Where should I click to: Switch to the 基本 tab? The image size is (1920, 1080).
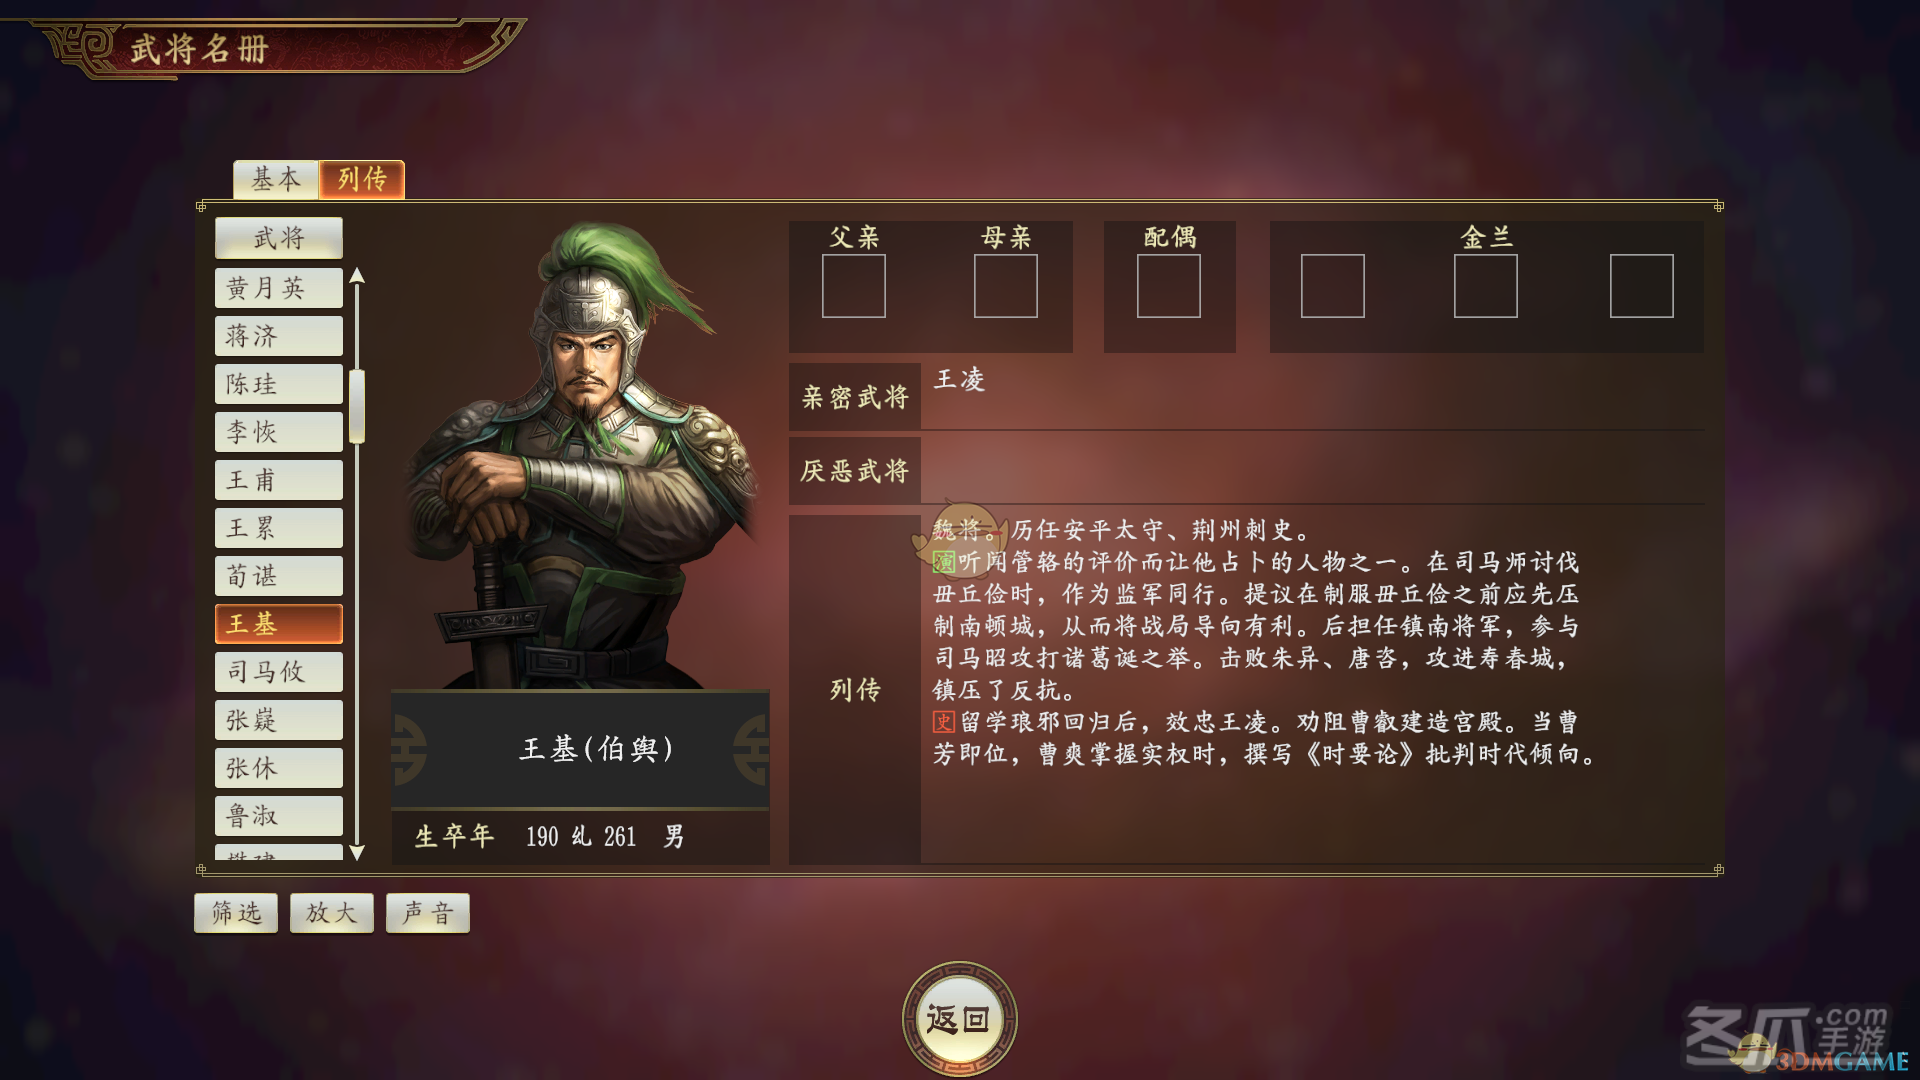(x=276, y=179)
